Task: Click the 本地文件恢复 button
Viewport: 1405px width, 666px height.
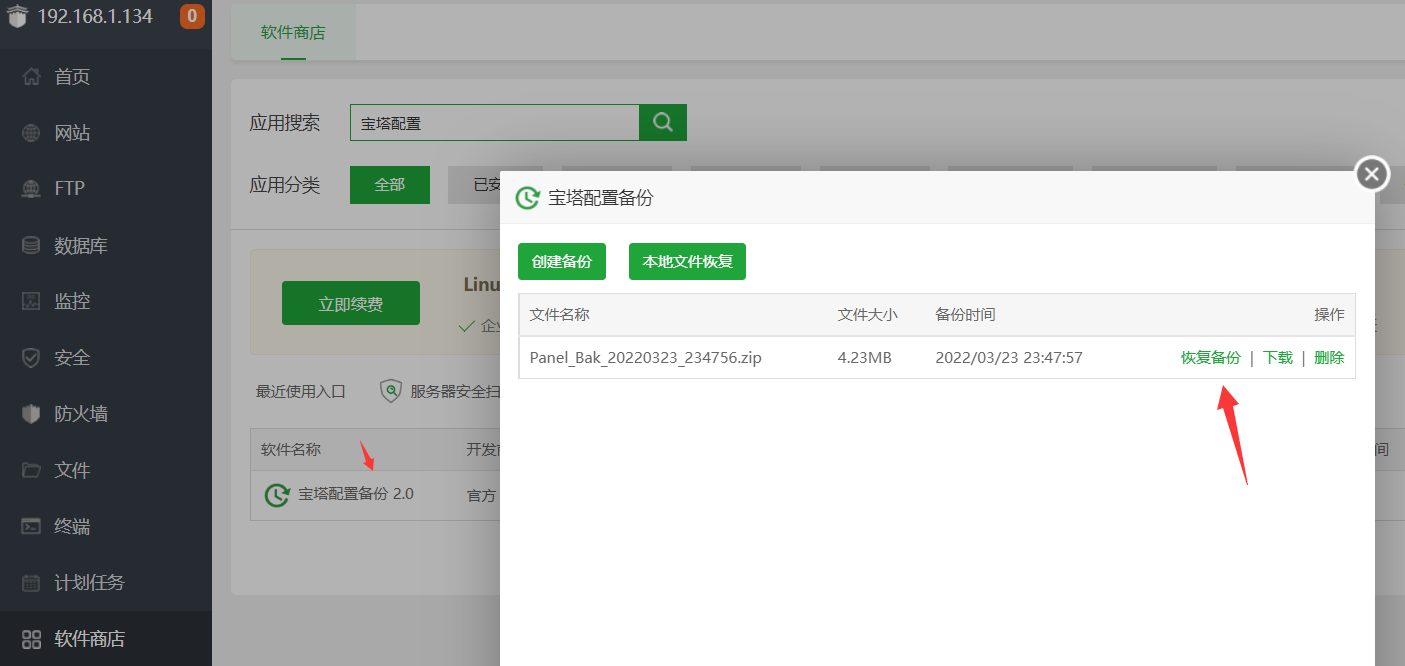Action: coord(687,261)
